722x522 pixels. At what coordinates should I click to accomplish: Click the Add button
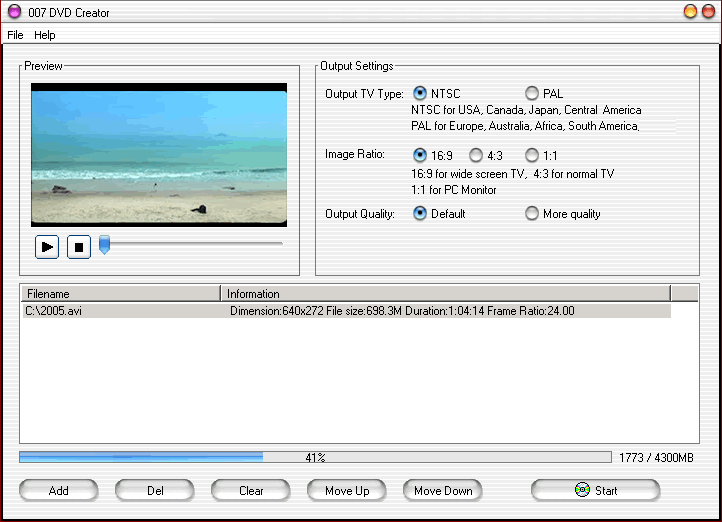58,491
